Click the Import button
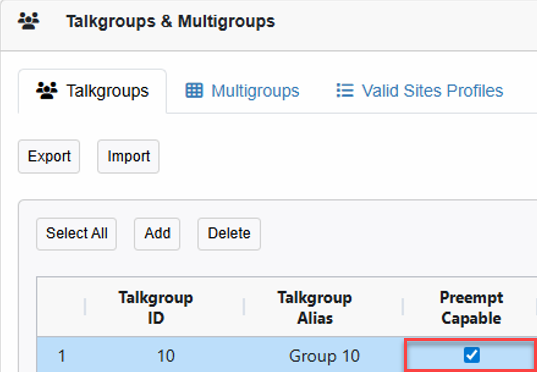The height and width of the screenshot is (372, 537). pyautogui.click(x=128, y=157)
